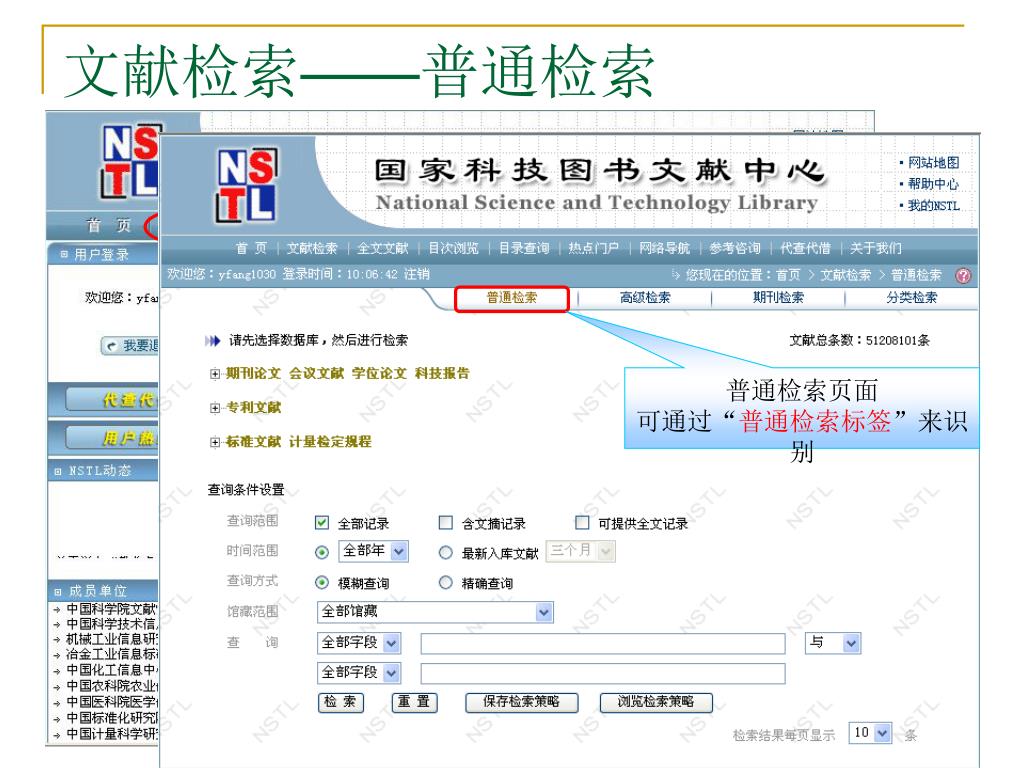Expand the 期刊论文 database group
This screenshot has height=768, width=1024.
(x=215, y=374)
